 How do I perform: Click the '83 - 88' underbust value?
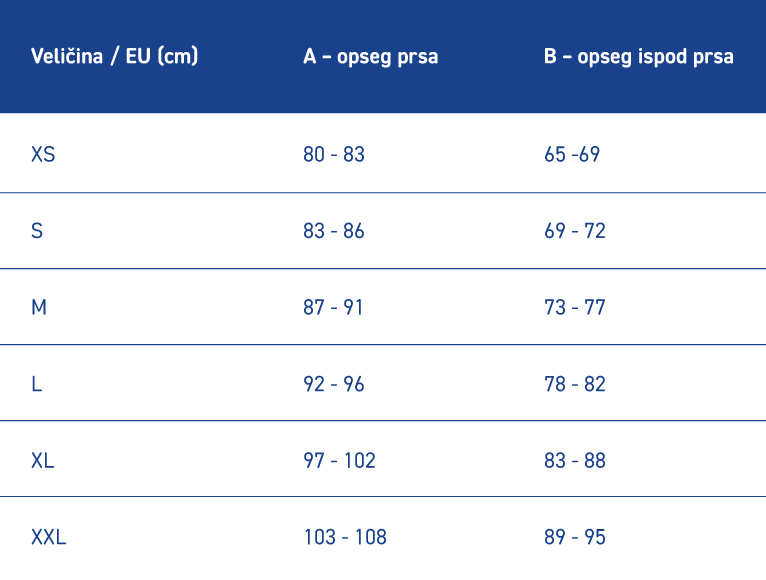pyautogui.click(x=575, y=460)
